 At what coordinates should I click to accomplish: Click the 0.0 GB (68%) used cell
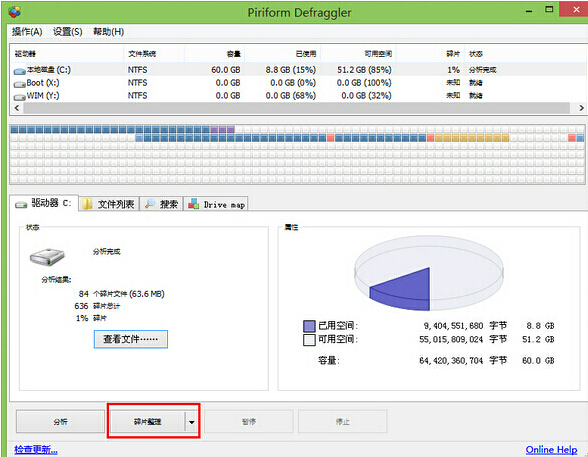click(291, 96)
